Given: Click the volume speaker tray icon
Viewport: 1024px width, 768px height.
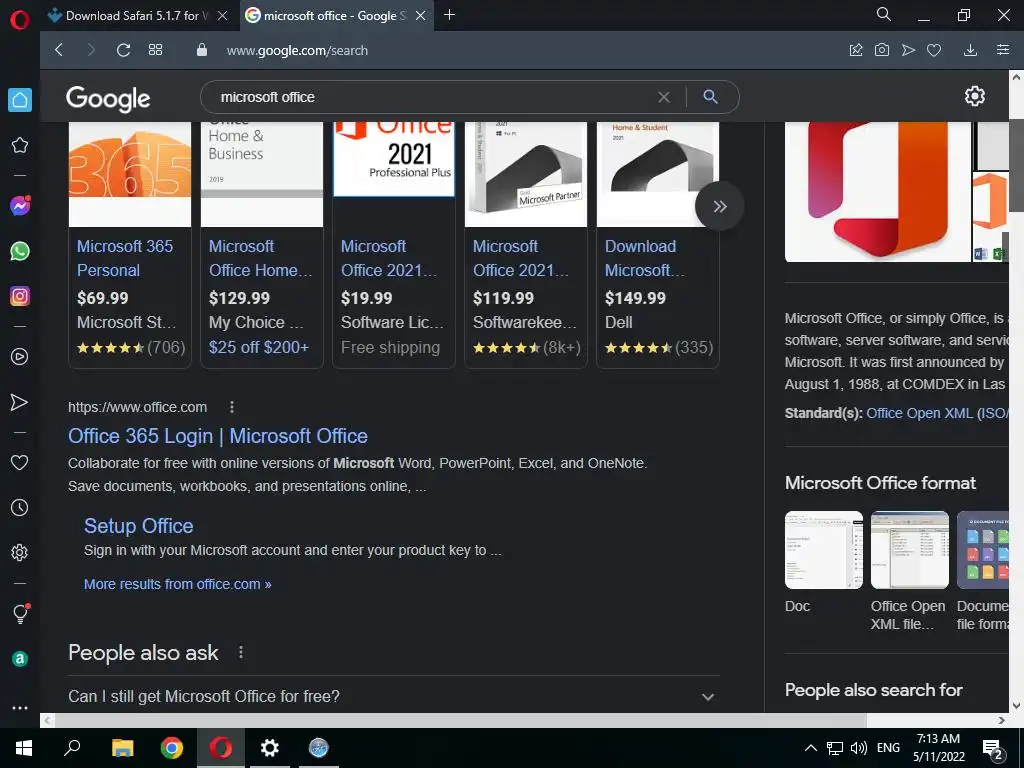Looking at the screenshot, I should pyautogui.click(x=859, y=748).
